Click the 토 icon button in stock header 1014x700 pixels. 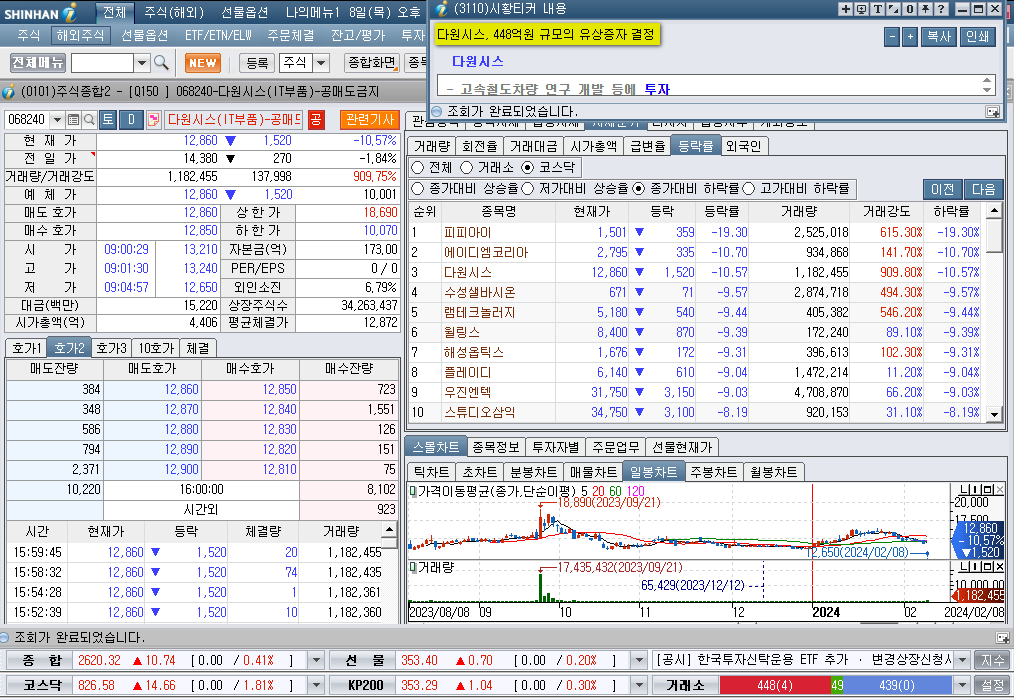tap(108, 120)
